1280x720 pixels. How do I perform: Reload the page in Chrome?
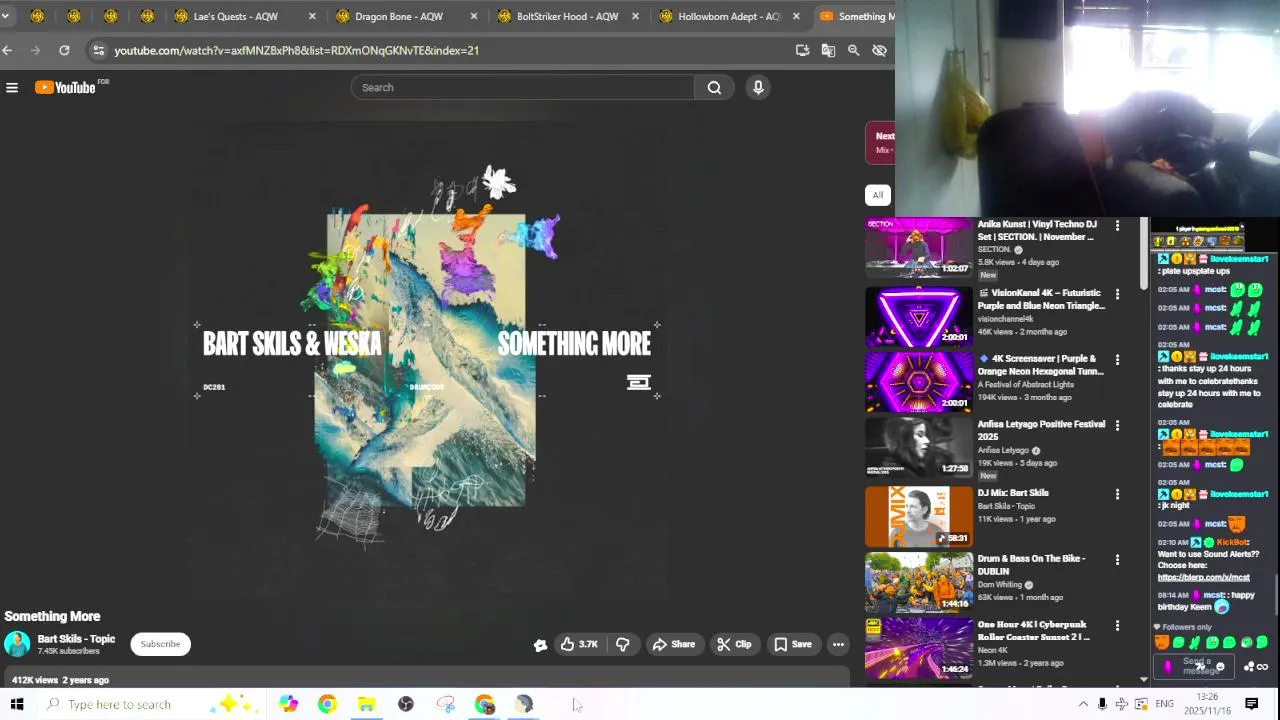(64, 50)
